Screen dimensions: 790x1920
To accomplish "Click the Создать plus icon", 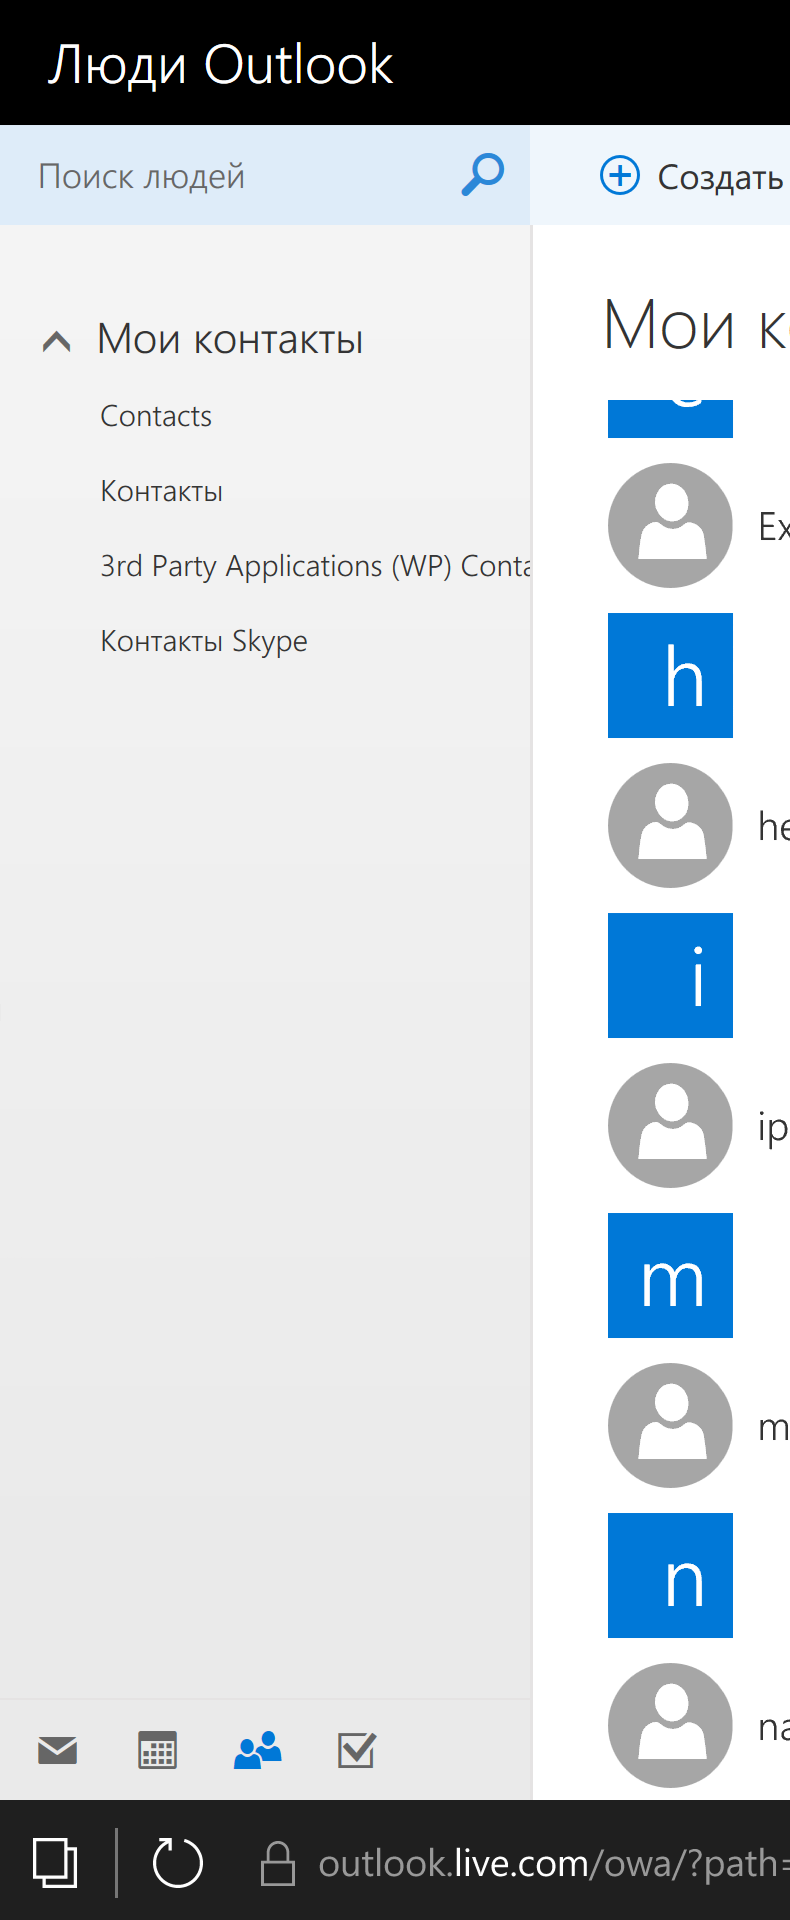I will coord(620,176).
